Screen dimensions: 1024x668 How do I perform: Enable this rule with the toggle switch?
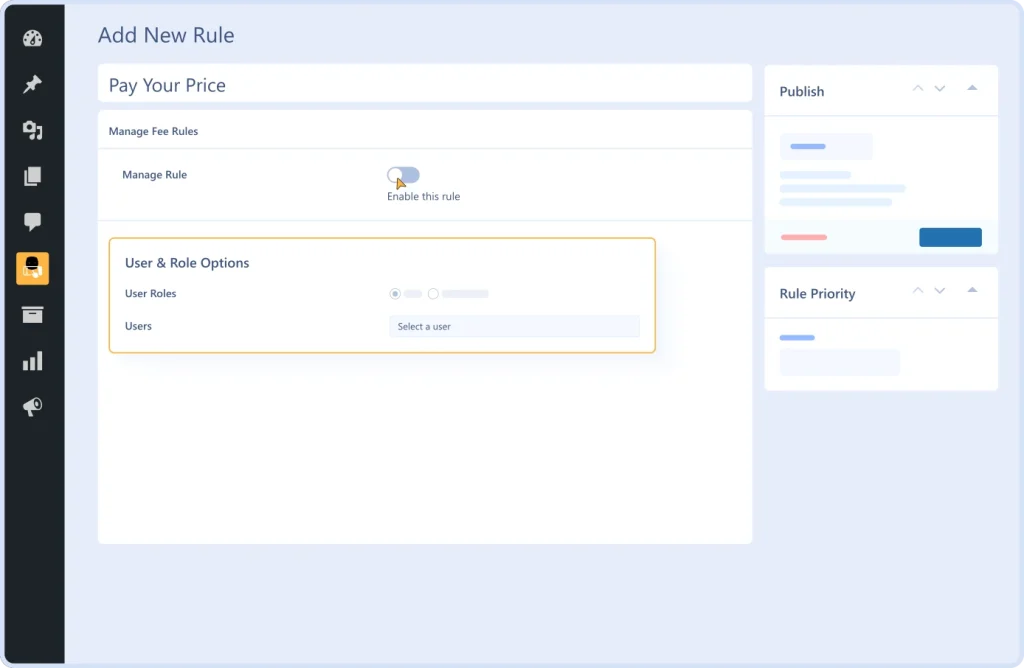(402, 174)
